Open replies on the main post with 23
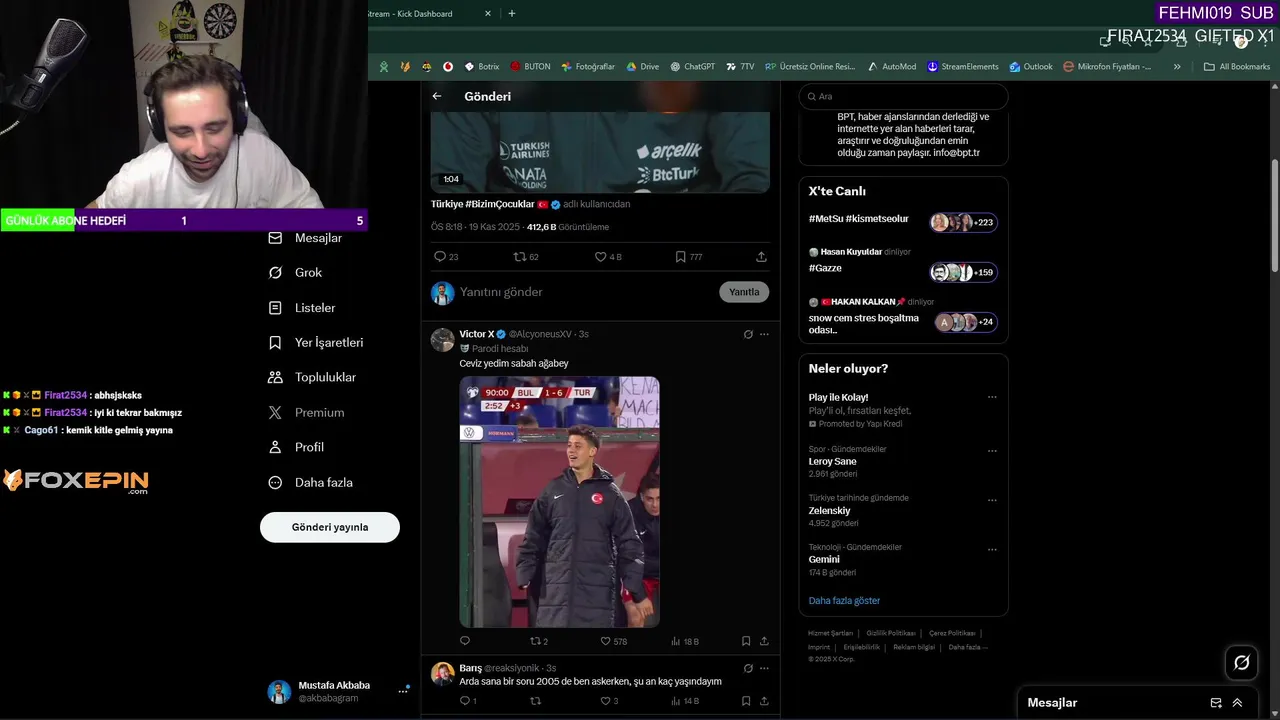 click(446, 257)
